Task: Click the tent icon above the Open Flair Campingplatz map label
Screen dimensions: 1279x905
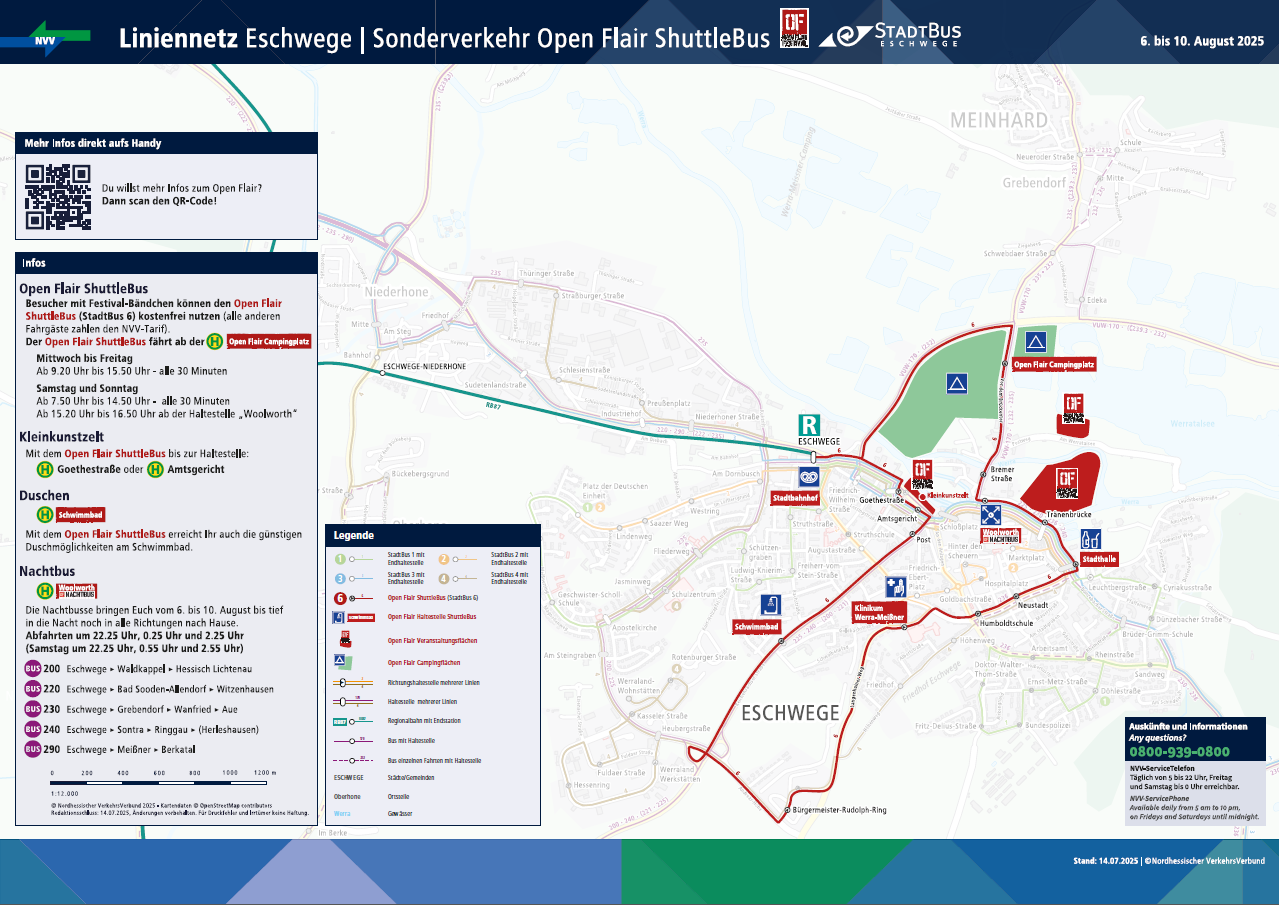Action: tap(1037, 342)
